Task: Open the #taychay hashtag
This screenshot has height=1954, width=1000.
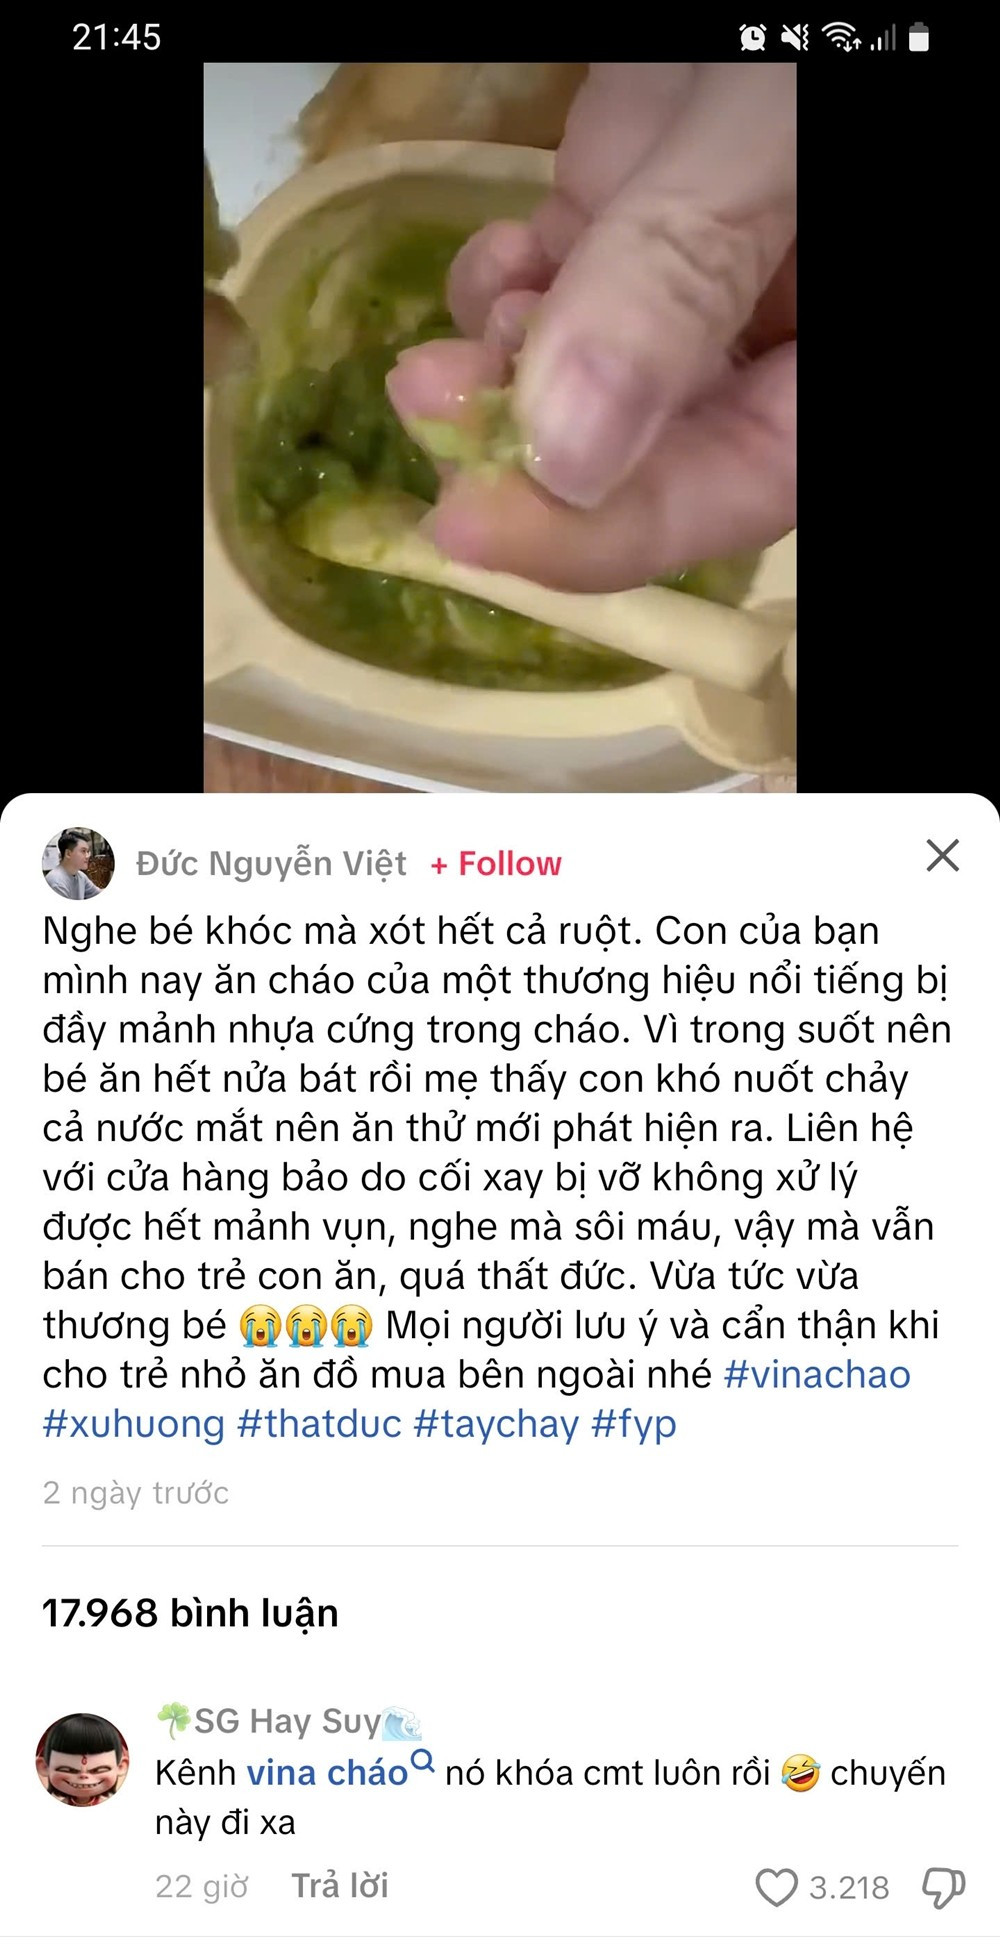Action: point(496,1424)
